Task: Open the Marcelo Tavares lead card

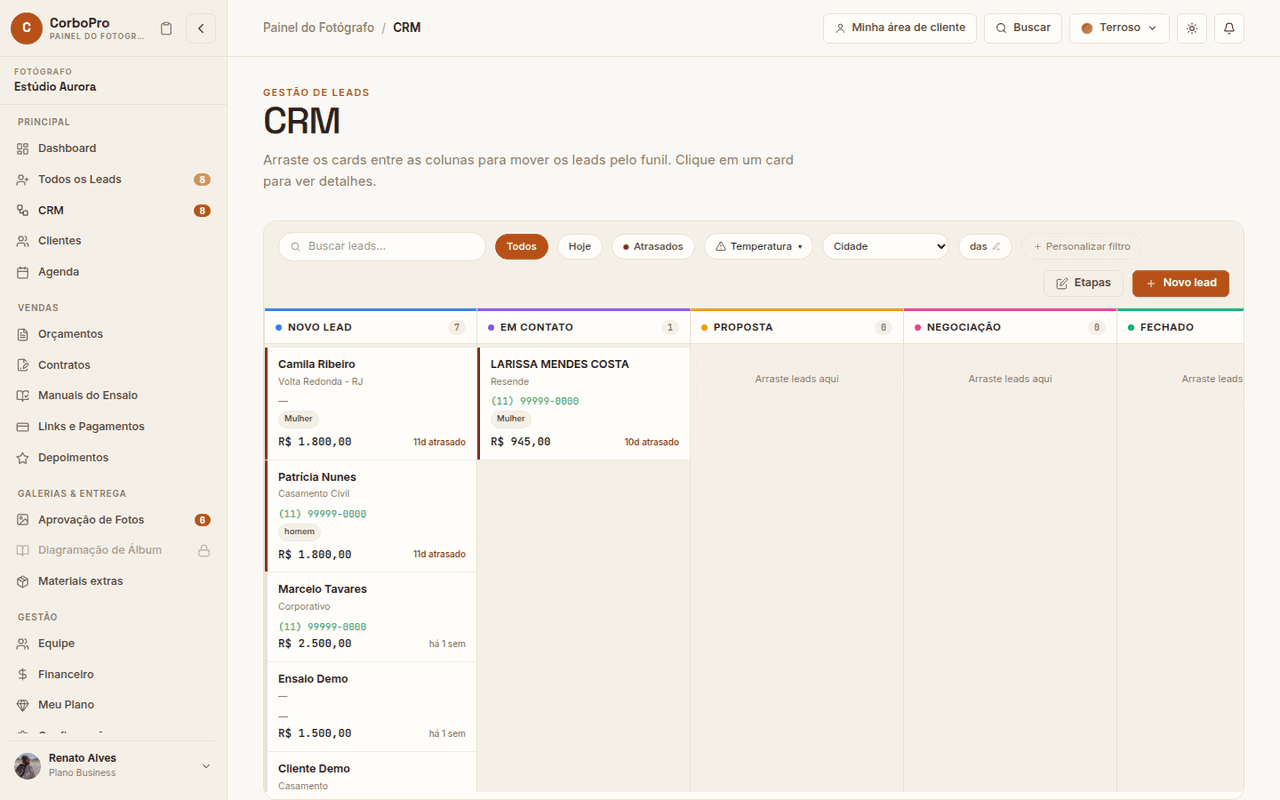Action: pos(371,617)
